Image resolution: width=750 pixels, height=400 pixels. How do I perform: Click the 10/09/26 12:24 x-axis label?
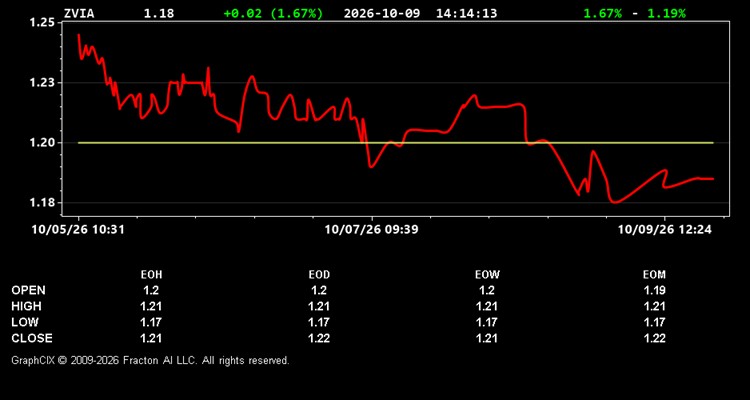pos(664,230)
